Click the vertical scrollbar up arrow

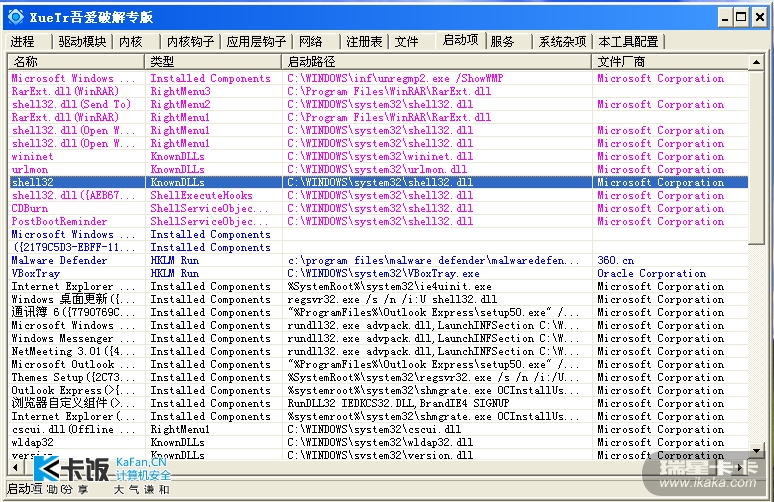click(x=756, y=62)
